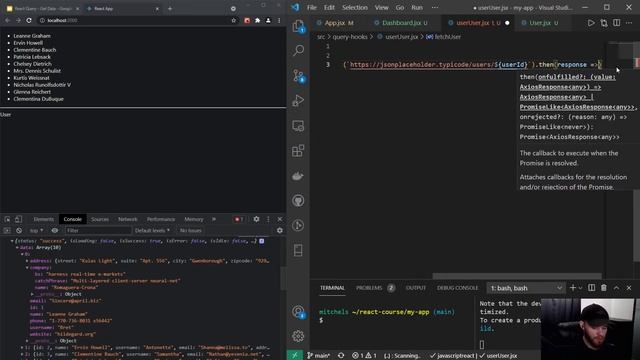This screenshot has width=640, height=360.
Task: Open the Accounts menu in activity bar
Action: (298, 312)
